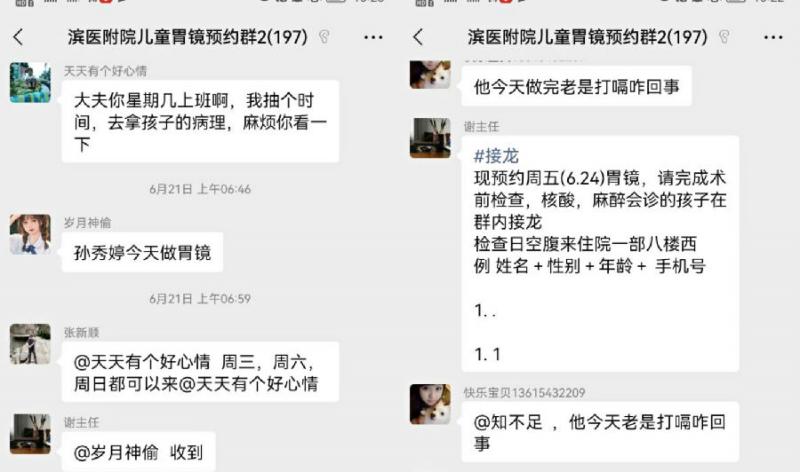Open the three-dot menu in right chat
The image size is (800, 472).
(x=773, y=37)
